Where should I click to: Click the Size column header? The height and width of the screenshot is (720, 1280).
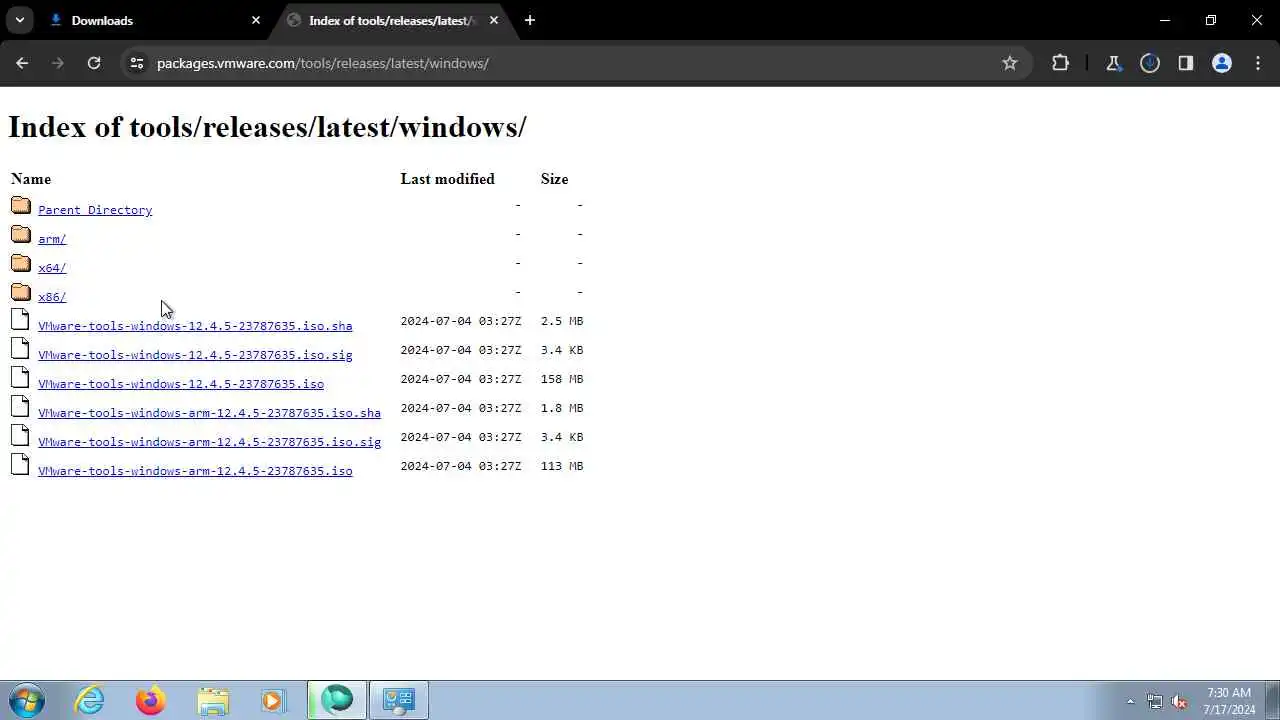[554, 179]
